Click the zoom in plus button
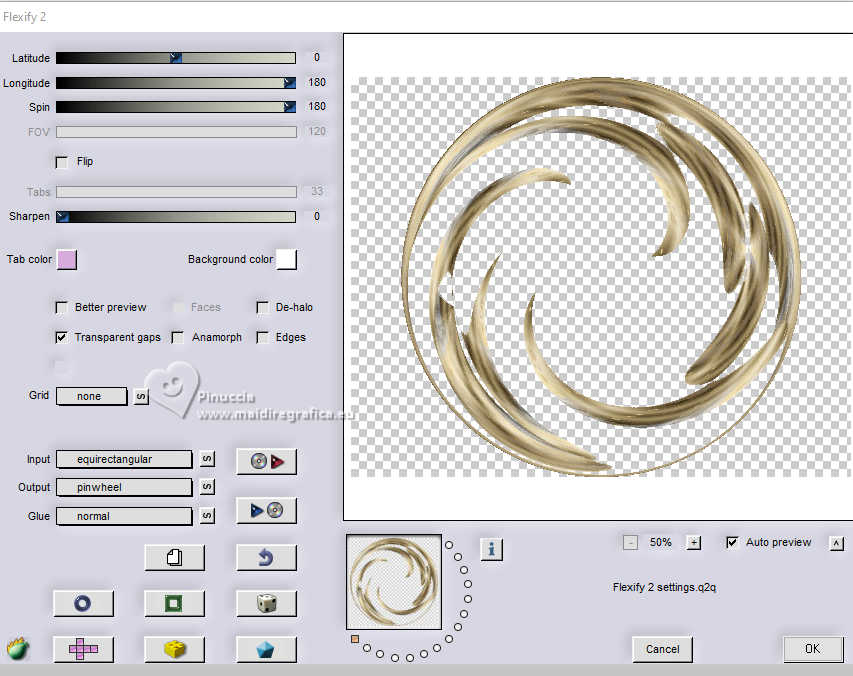This screenshot has width=853, height=676. click(x=694, y=542)
